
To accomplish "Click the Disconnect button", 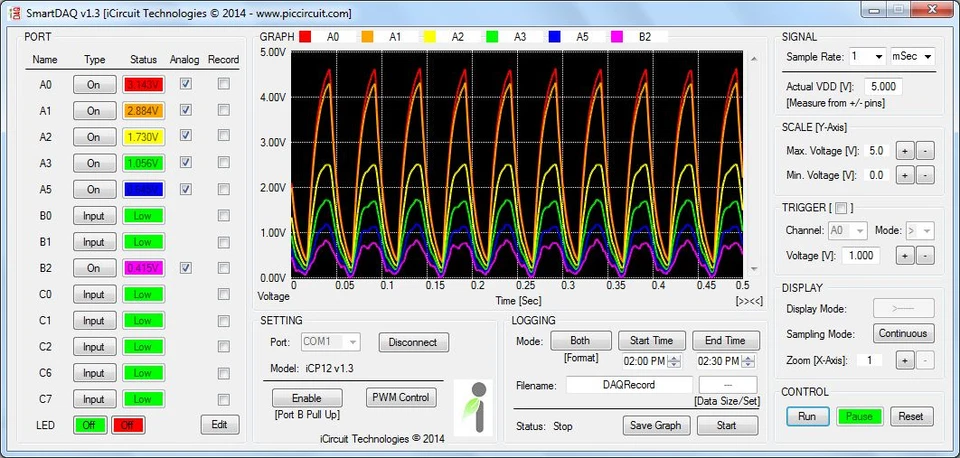I will (413, 342).
